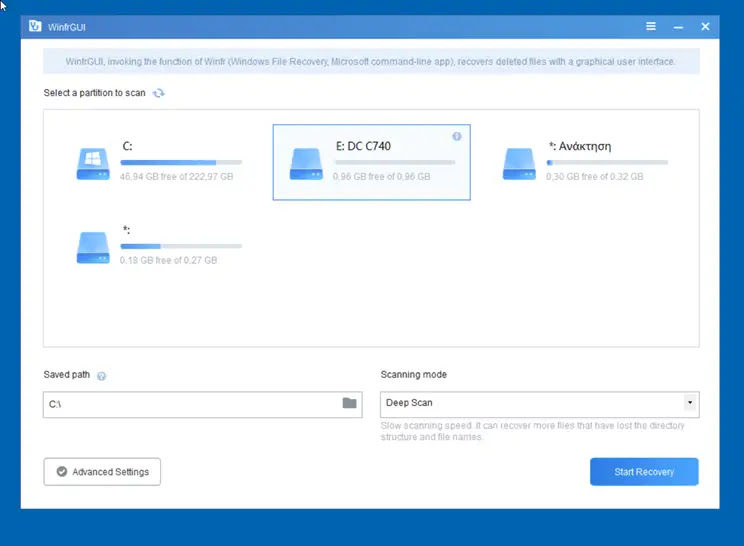Screen dimensions: 744x546
Task: Click the WinfrGUI title text
Action: click(67, 27)
